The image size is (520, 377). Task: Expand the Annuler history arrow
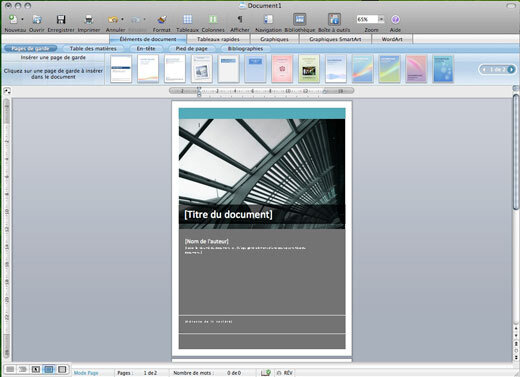pos(122,19)
